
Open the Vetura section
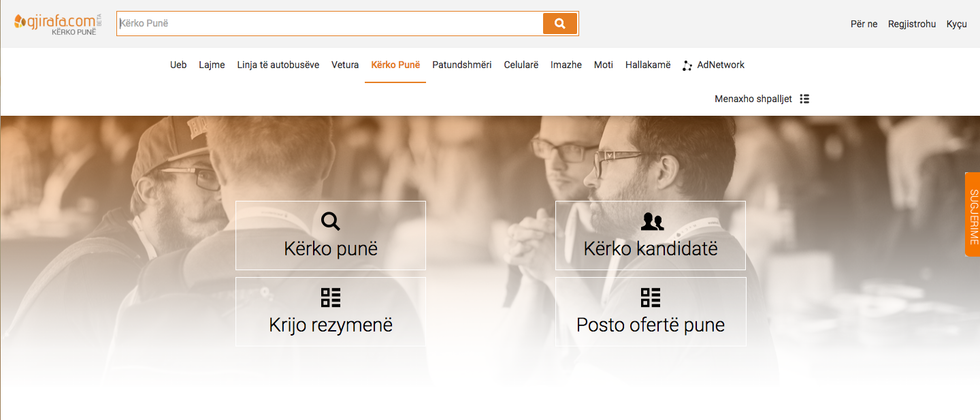coord(345,65)
